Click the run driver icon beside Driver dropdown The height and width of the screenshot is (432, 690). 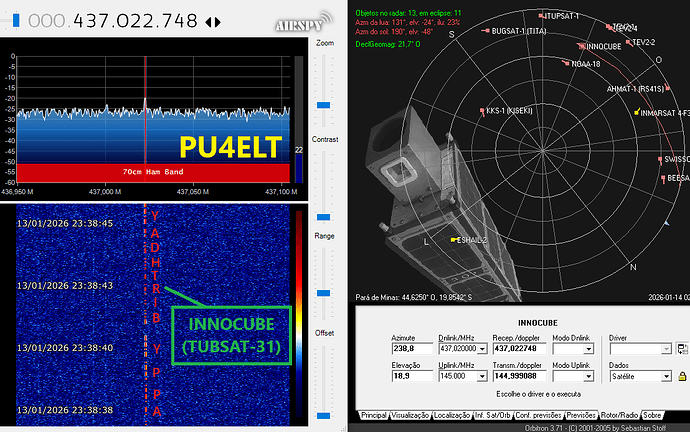coord(682,350)
